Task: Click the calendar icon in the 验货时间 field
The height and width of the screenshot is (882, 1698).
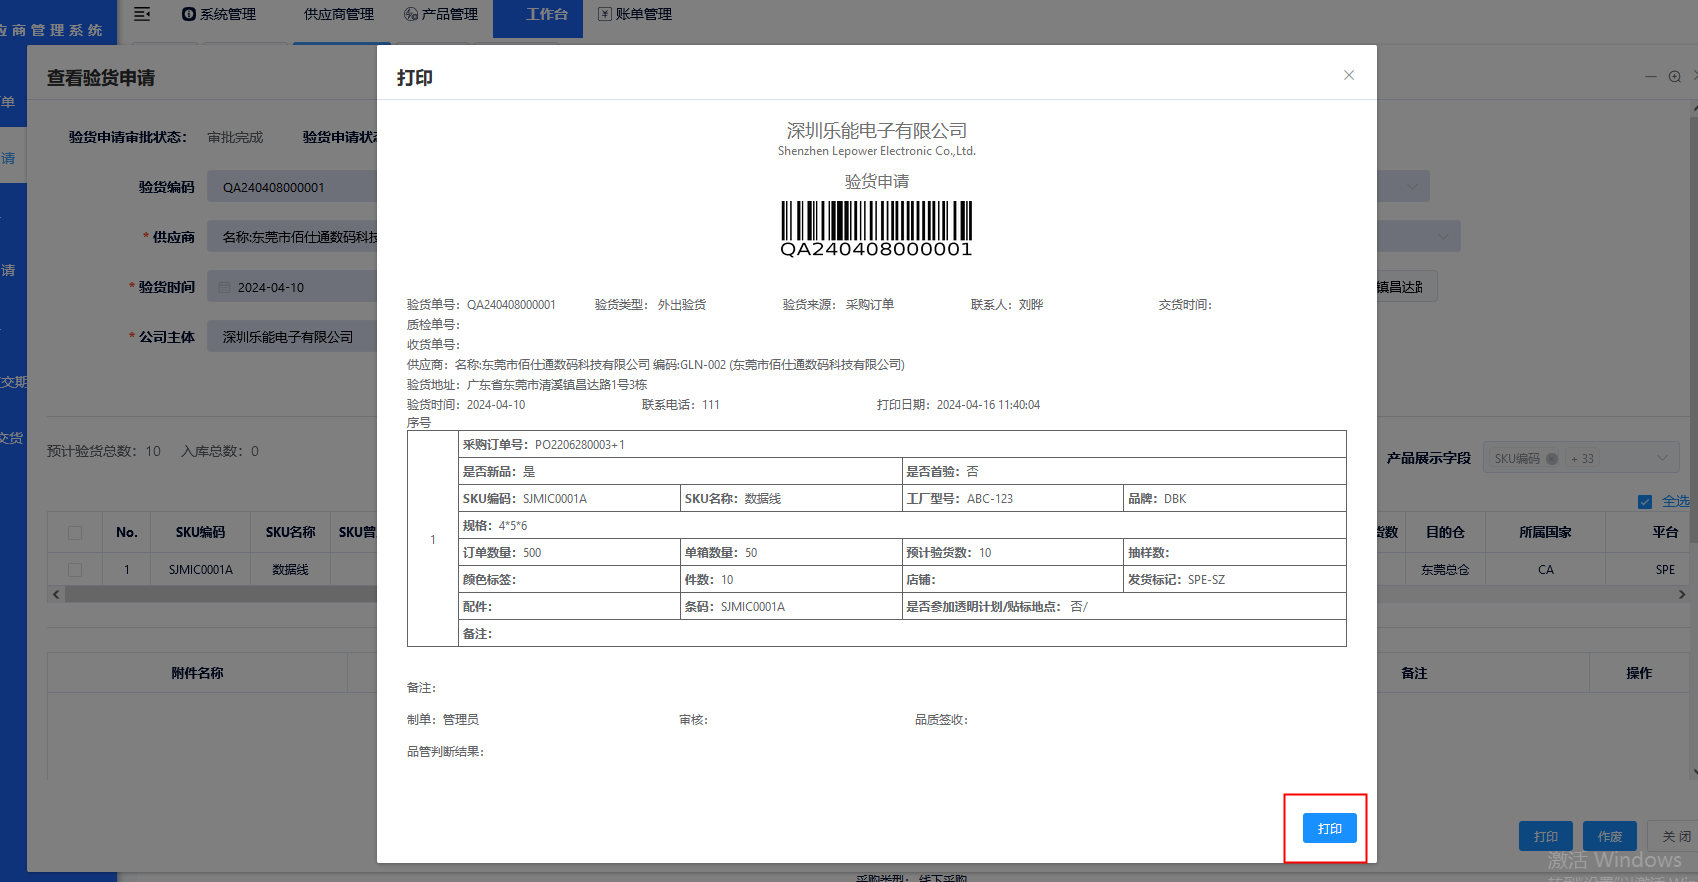Action: [225, 288]
